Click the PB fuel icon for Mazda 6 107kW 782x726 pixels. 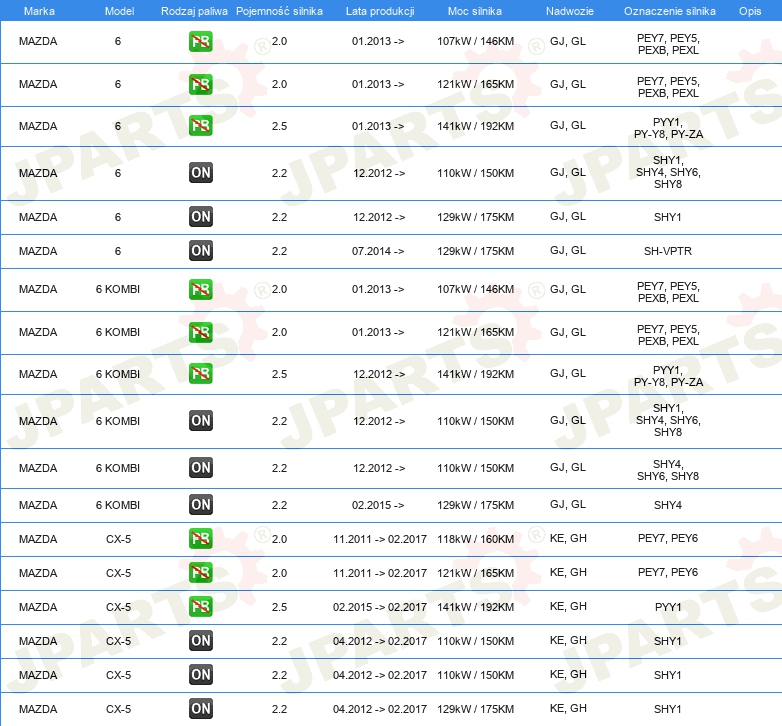coord(200,41)
